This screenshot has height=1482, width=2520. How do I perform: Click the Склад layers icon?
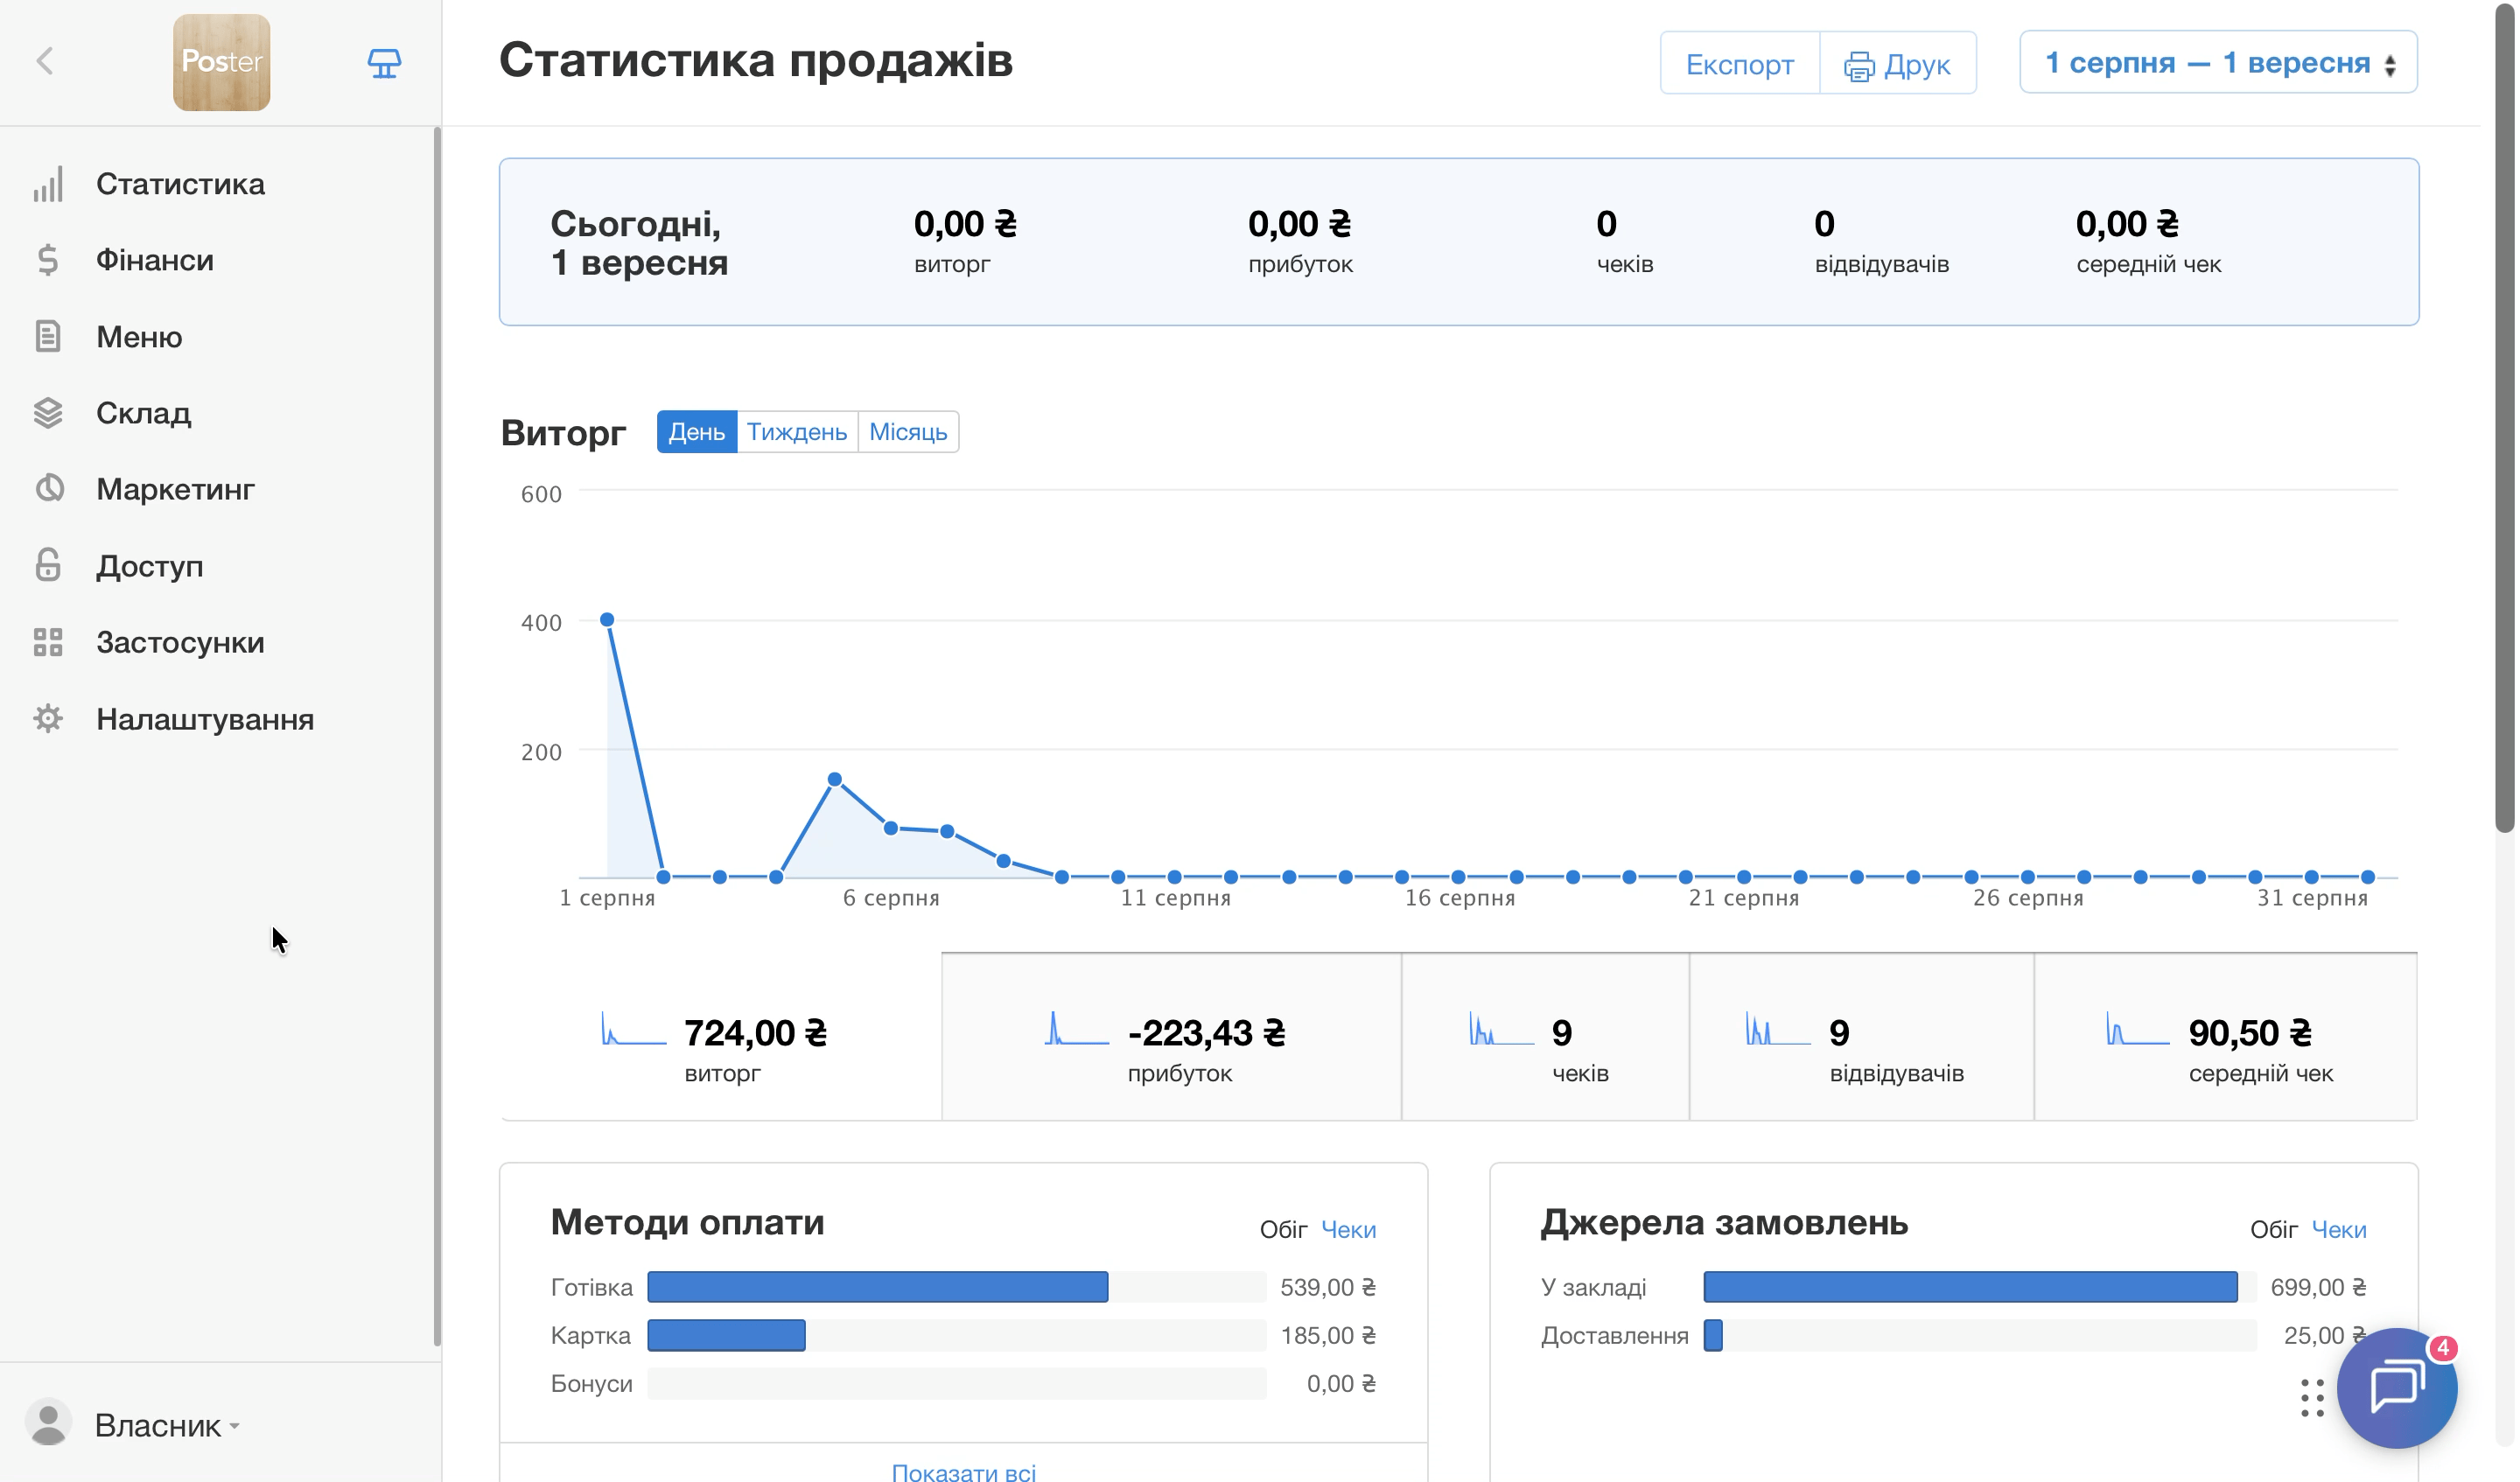pos(48,413)
